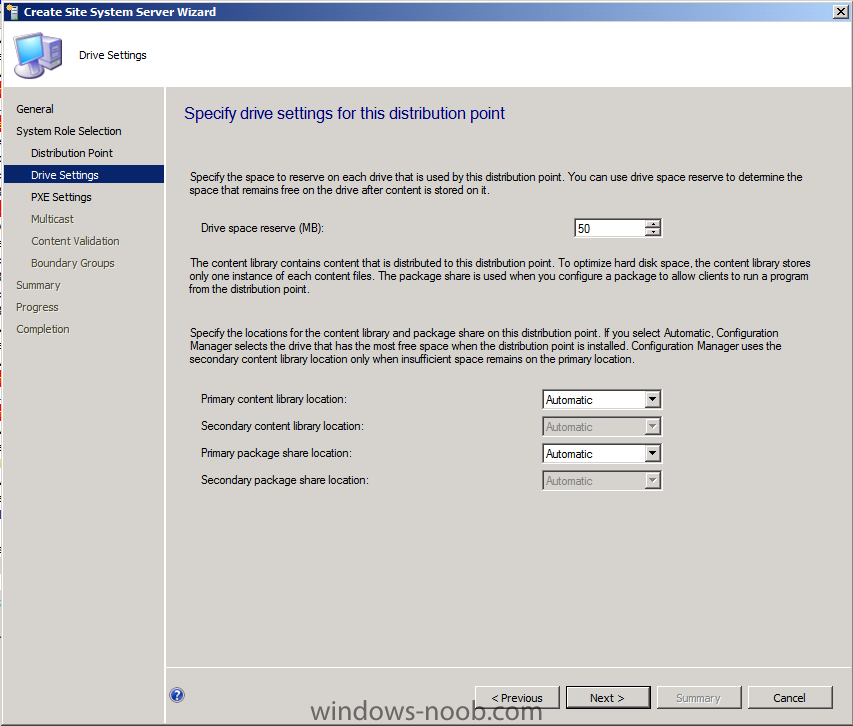Click the title bar server icon
This screenshot has width=853, height=726.
click(x=12, y=11)
